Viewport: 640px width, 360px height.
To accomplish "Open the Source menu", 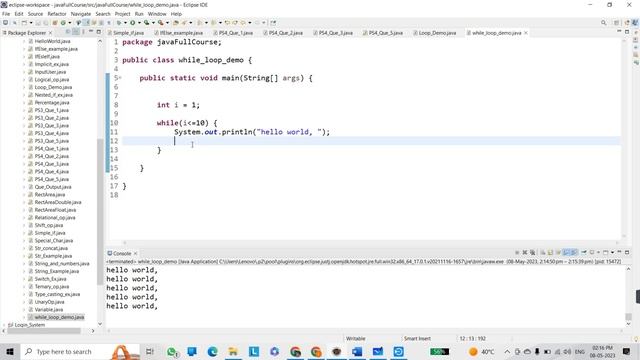I will (x=35, y=14).
